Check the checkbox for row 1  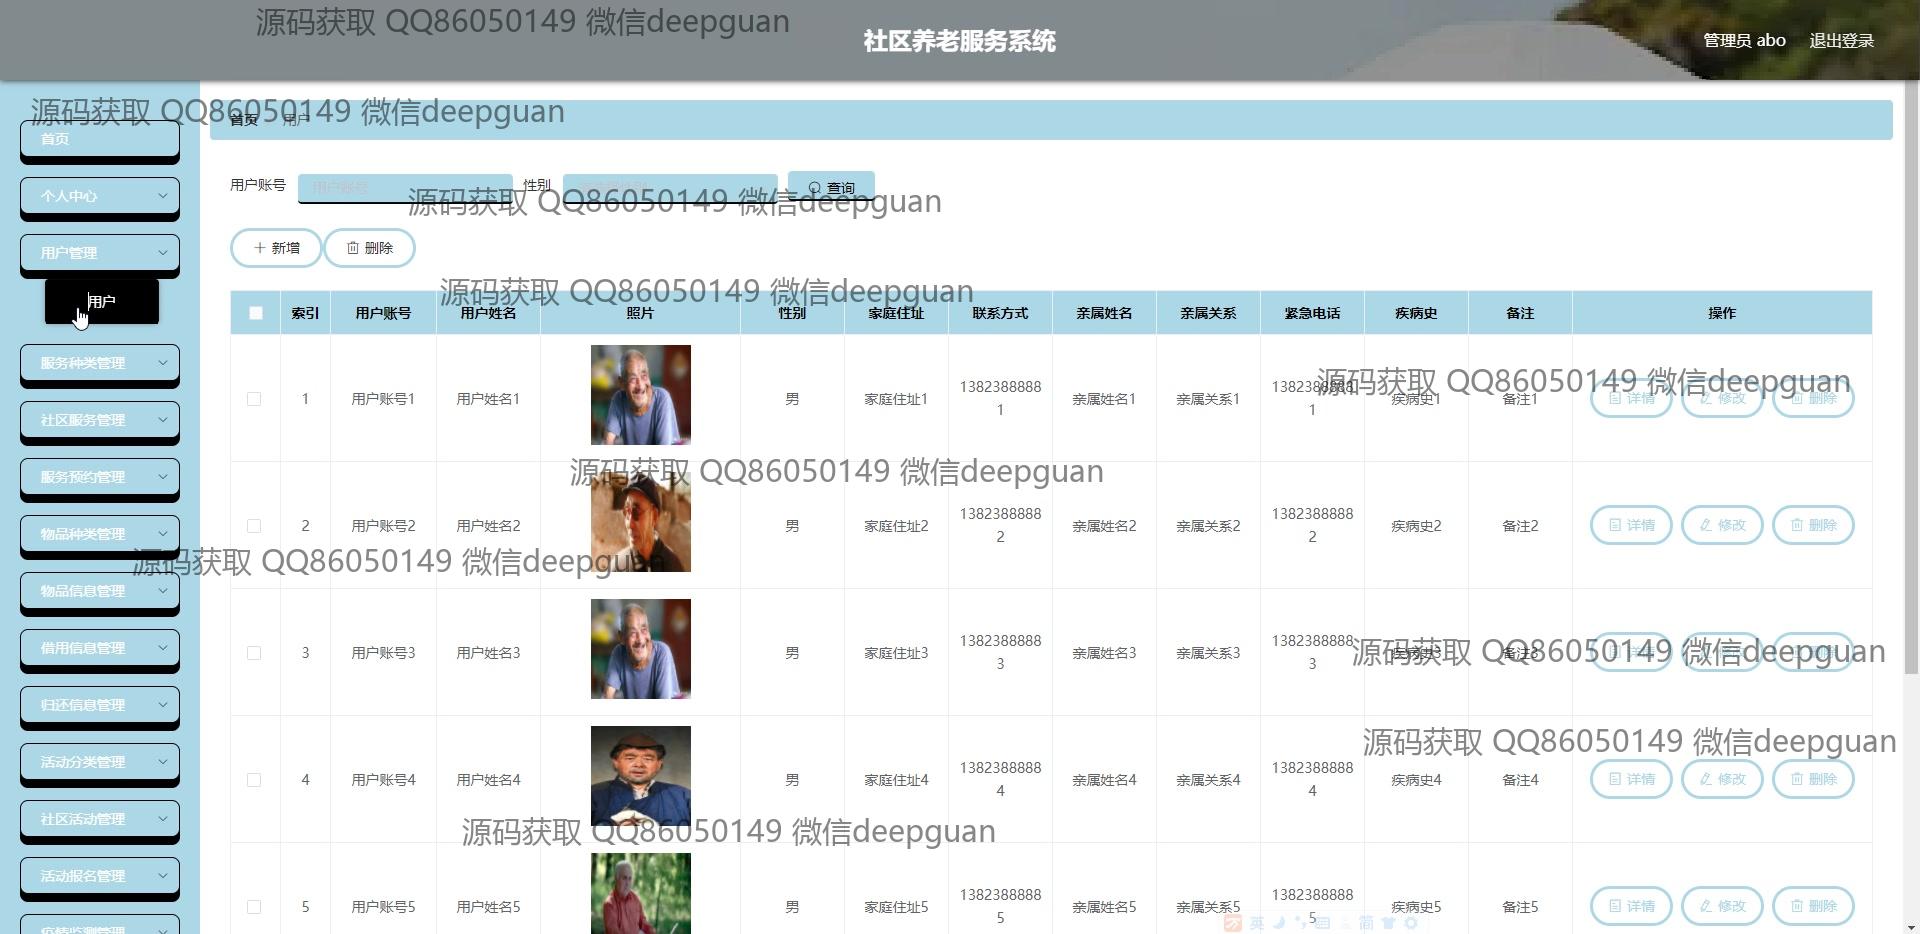coord(254,399)
